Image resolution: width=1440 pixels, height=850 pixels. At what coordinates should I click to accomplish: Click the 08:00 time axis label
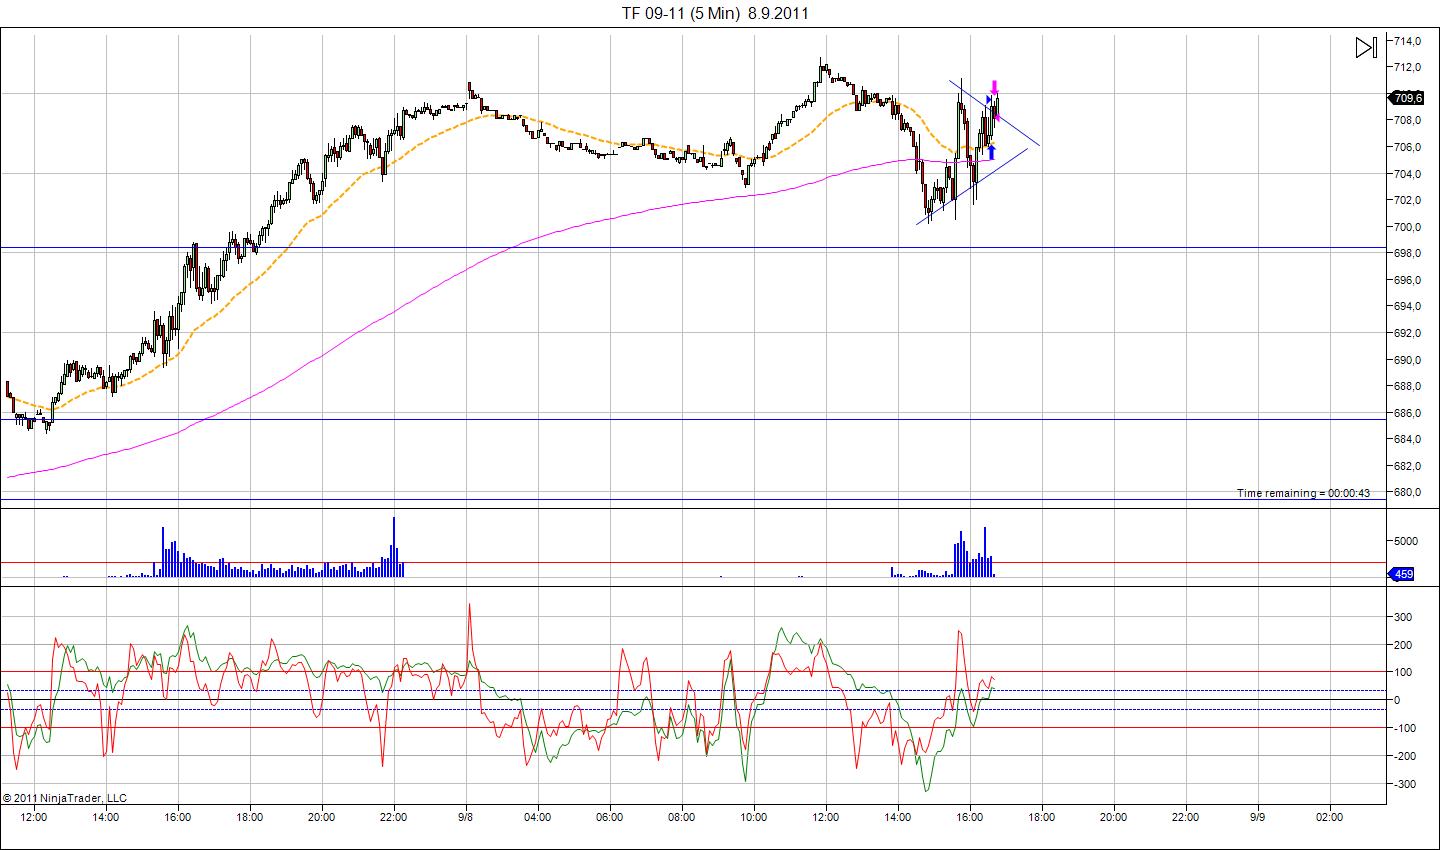pyautogui.click(x=682, y=817)
